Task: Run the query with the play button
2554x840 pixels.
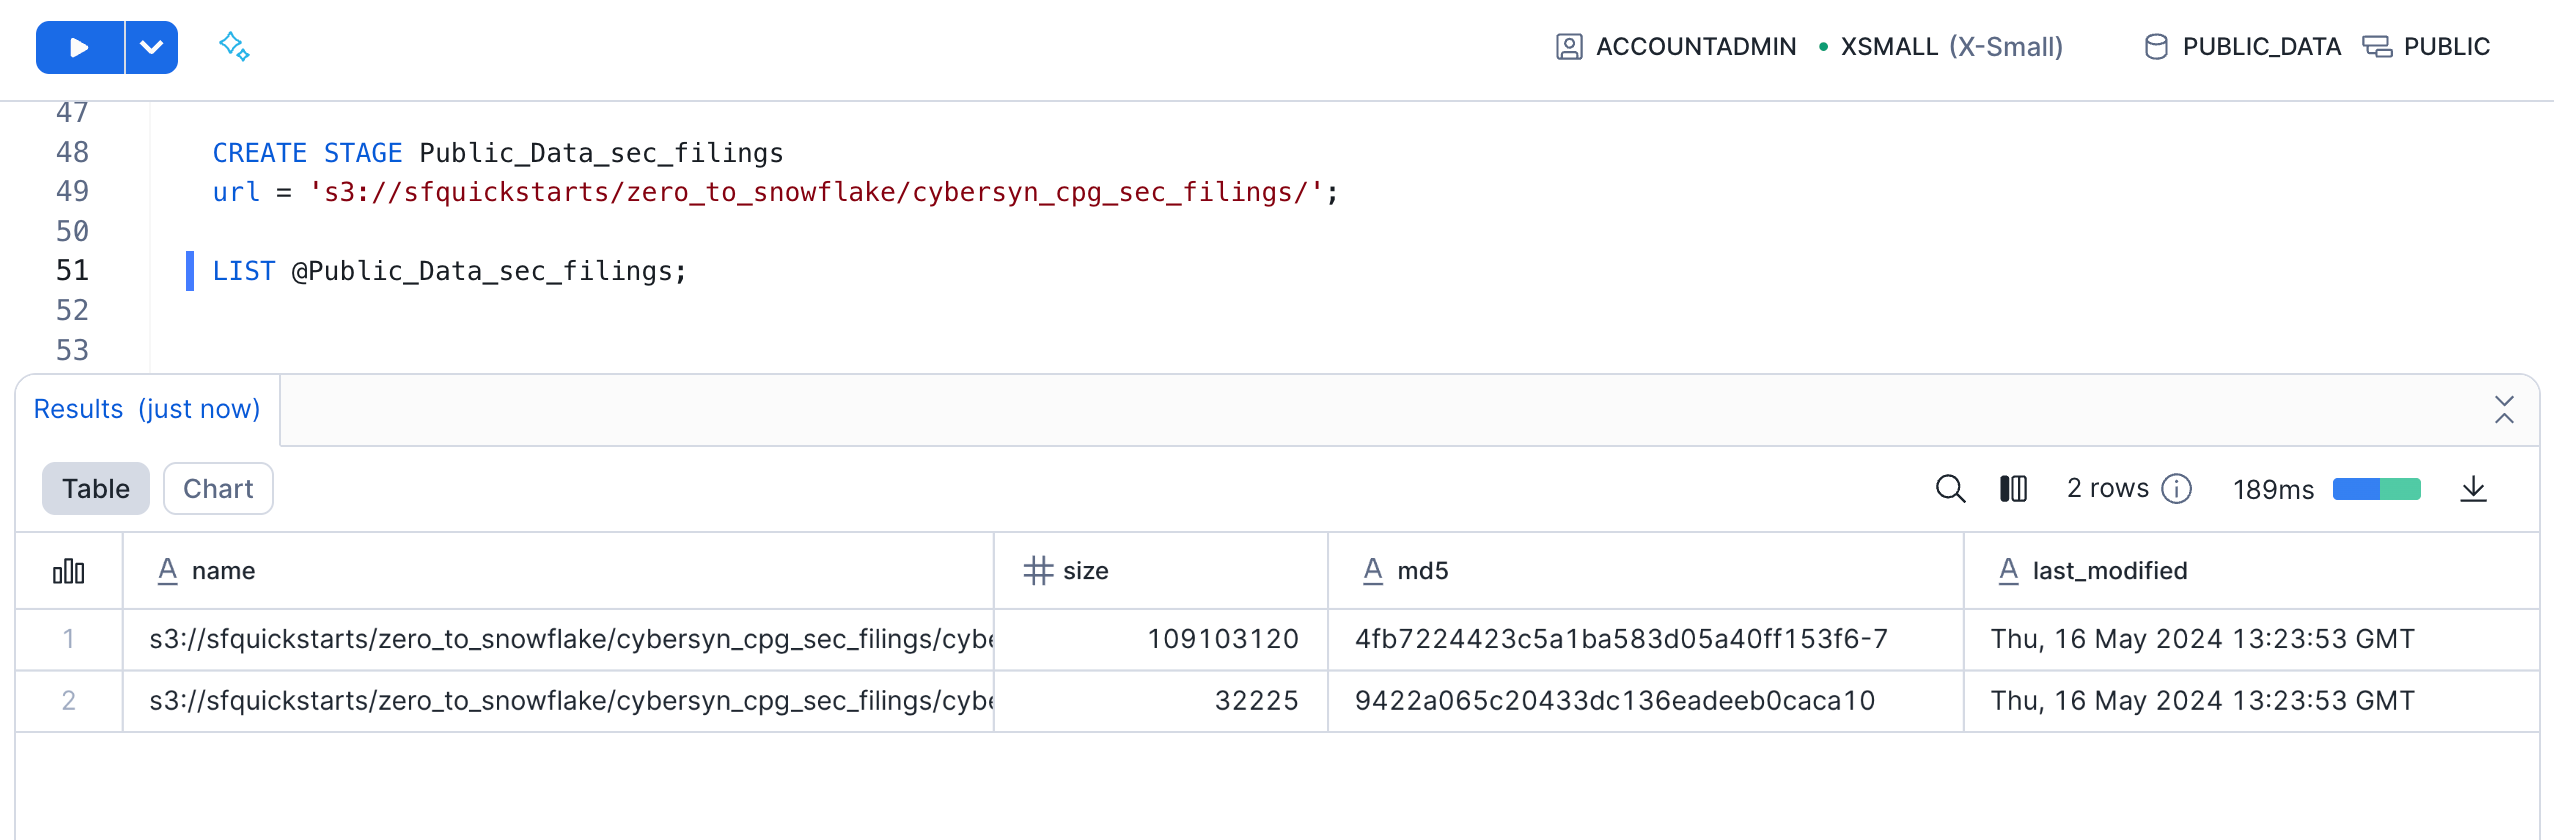Action: (79, 47)
